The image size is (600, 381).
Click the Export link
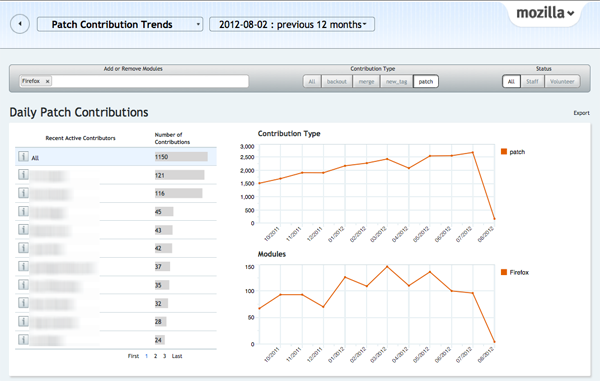point(581,113)
